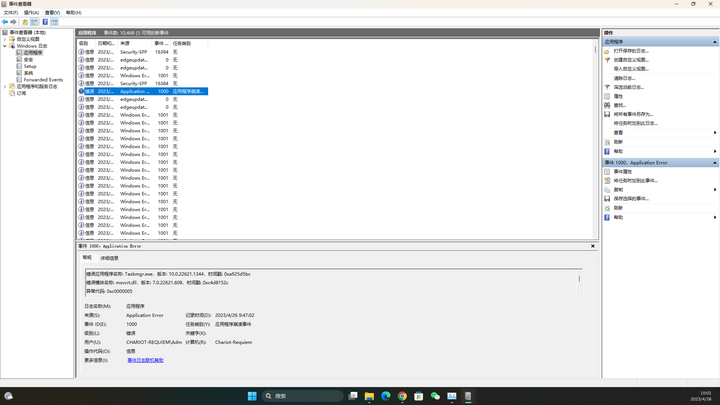This screenshot has width=720, height=405.
Task: Open the Windows Start menu
Action: [252, 396]
